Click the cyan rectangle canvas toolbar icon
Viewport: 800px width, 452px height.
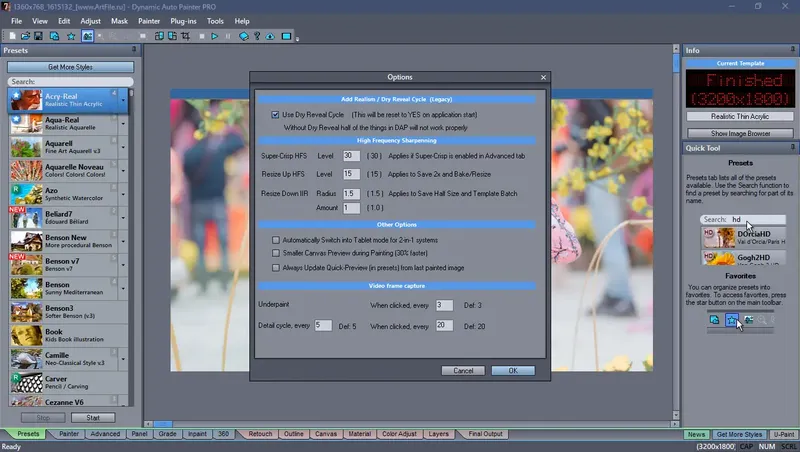point(286,36)
